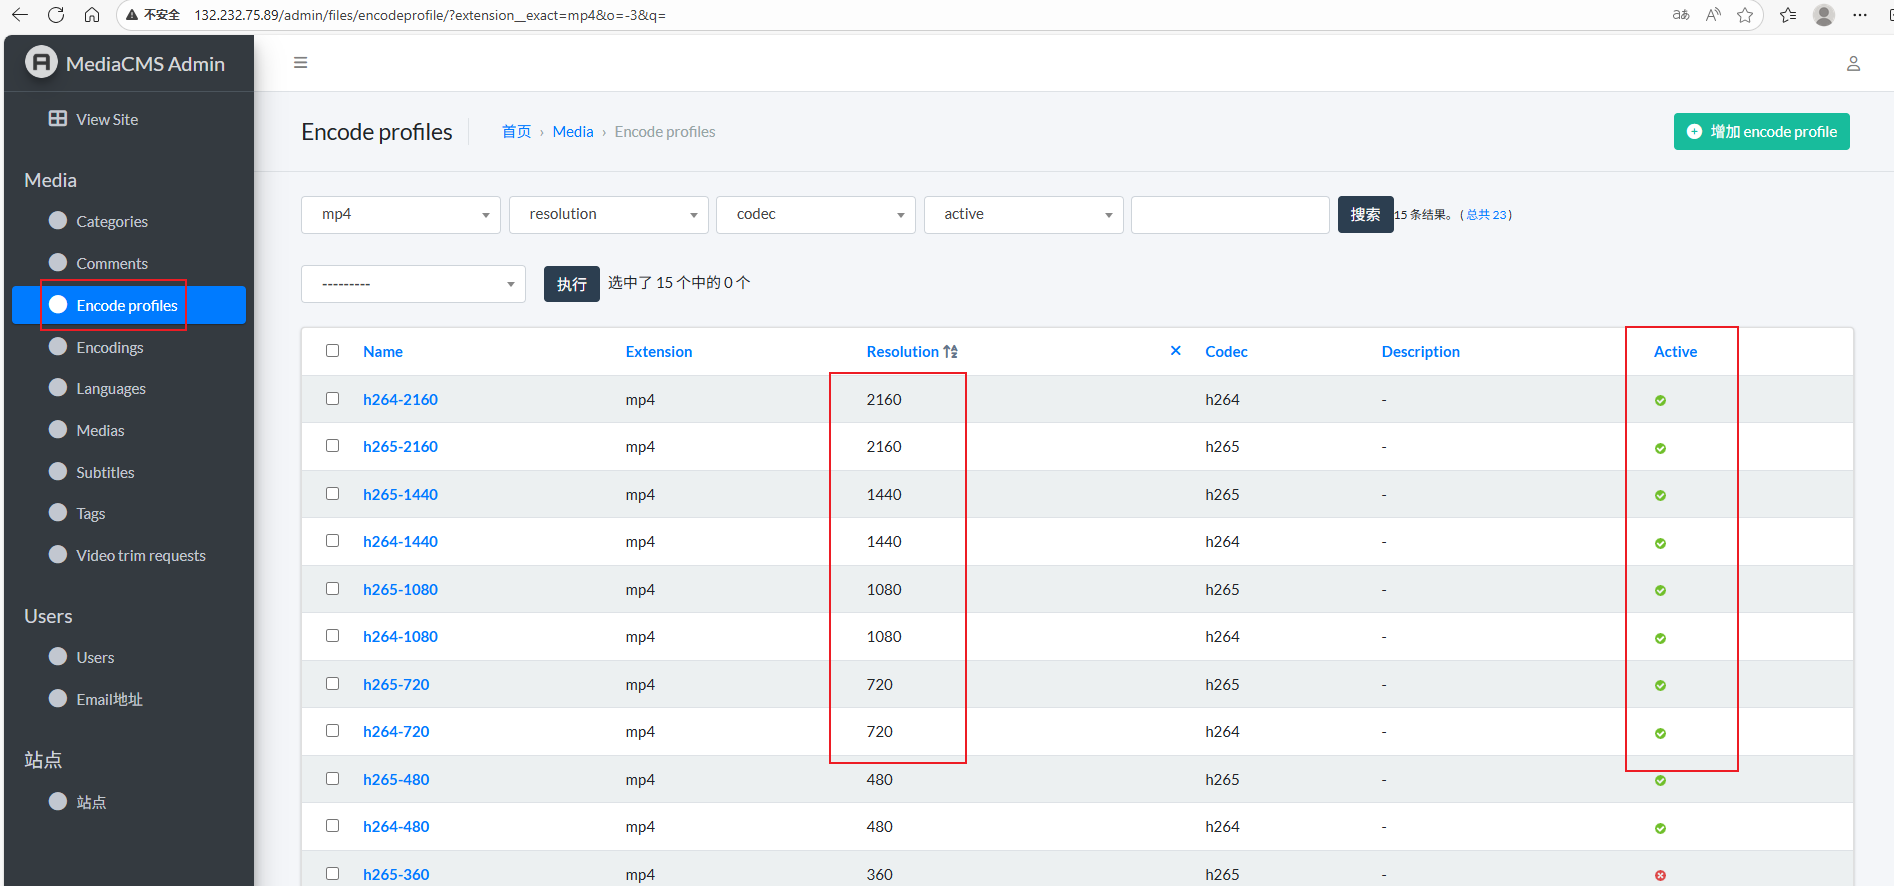The image size is (1894, 886).
Task: Open browser settings ellipsis menu
Action: (1860, 15)
